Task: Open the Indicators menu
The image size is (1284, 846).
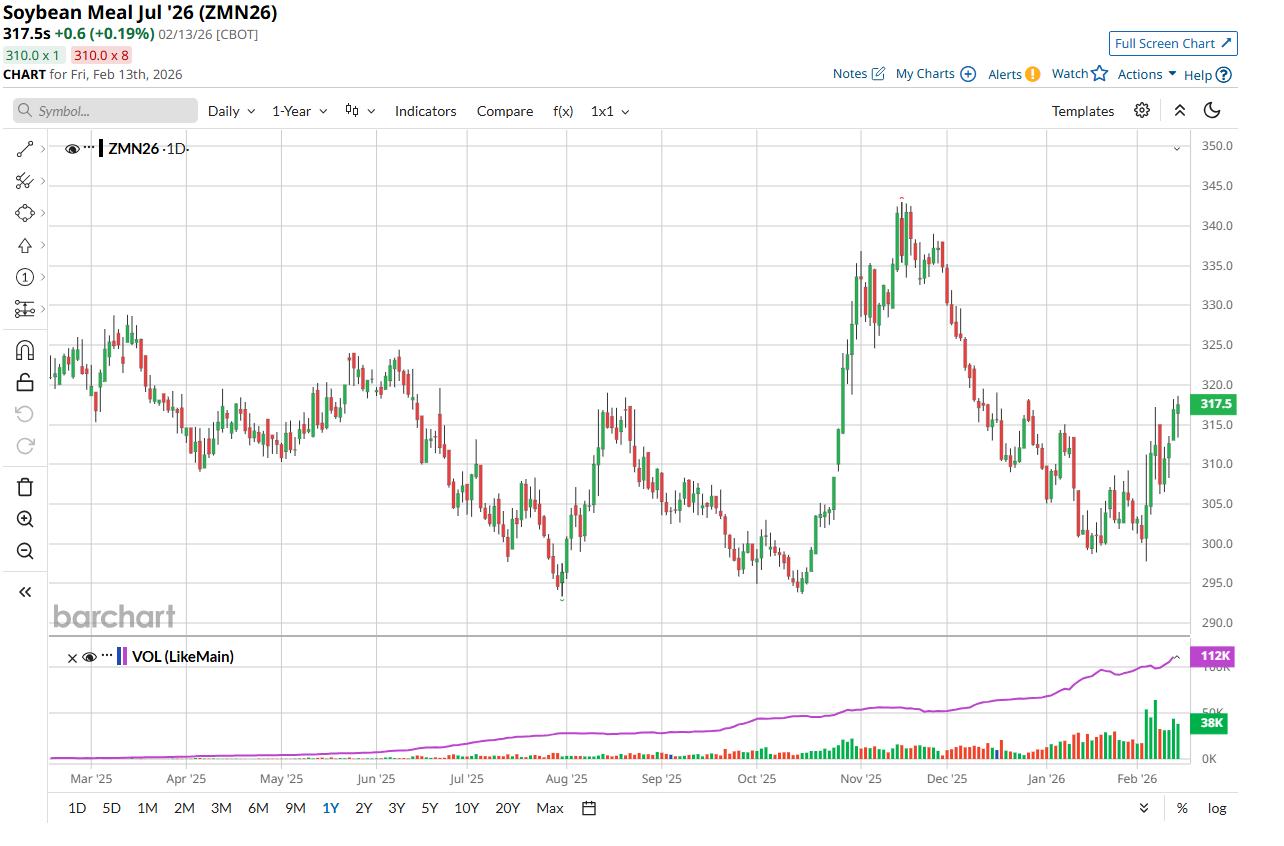Action: click(425, 111)
